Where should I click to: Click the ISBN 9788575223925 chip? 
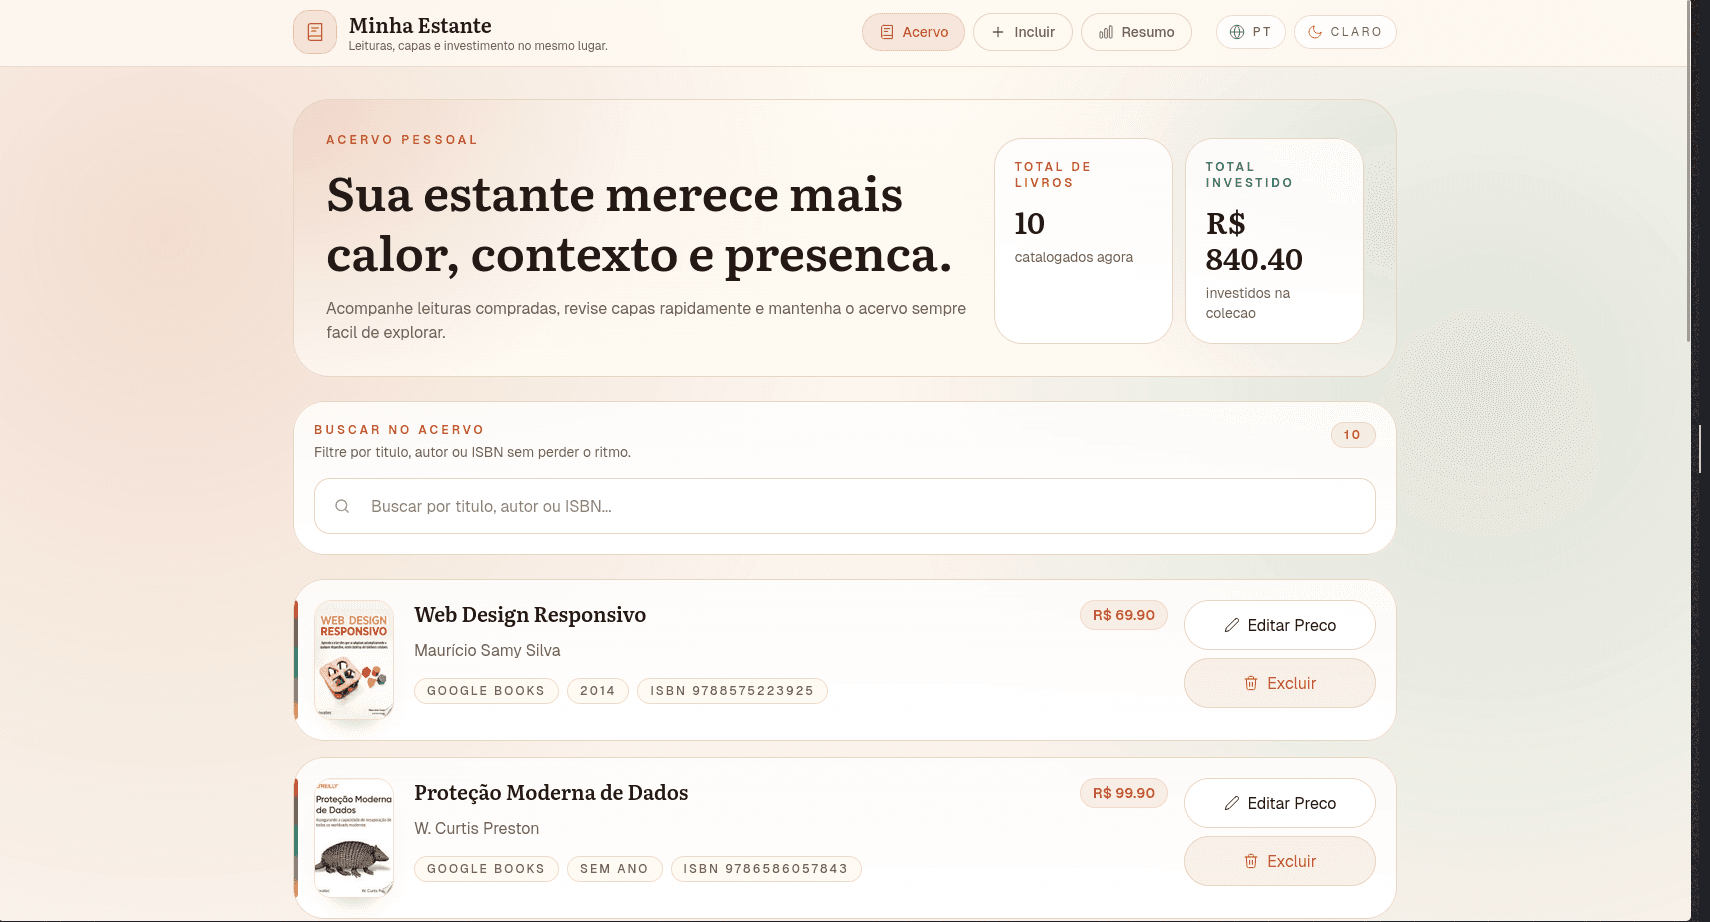click(732, 690)
